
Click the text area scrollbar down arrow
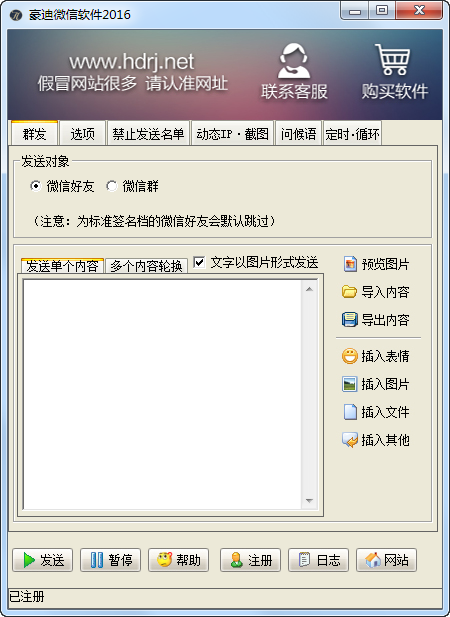coord(309,501)
